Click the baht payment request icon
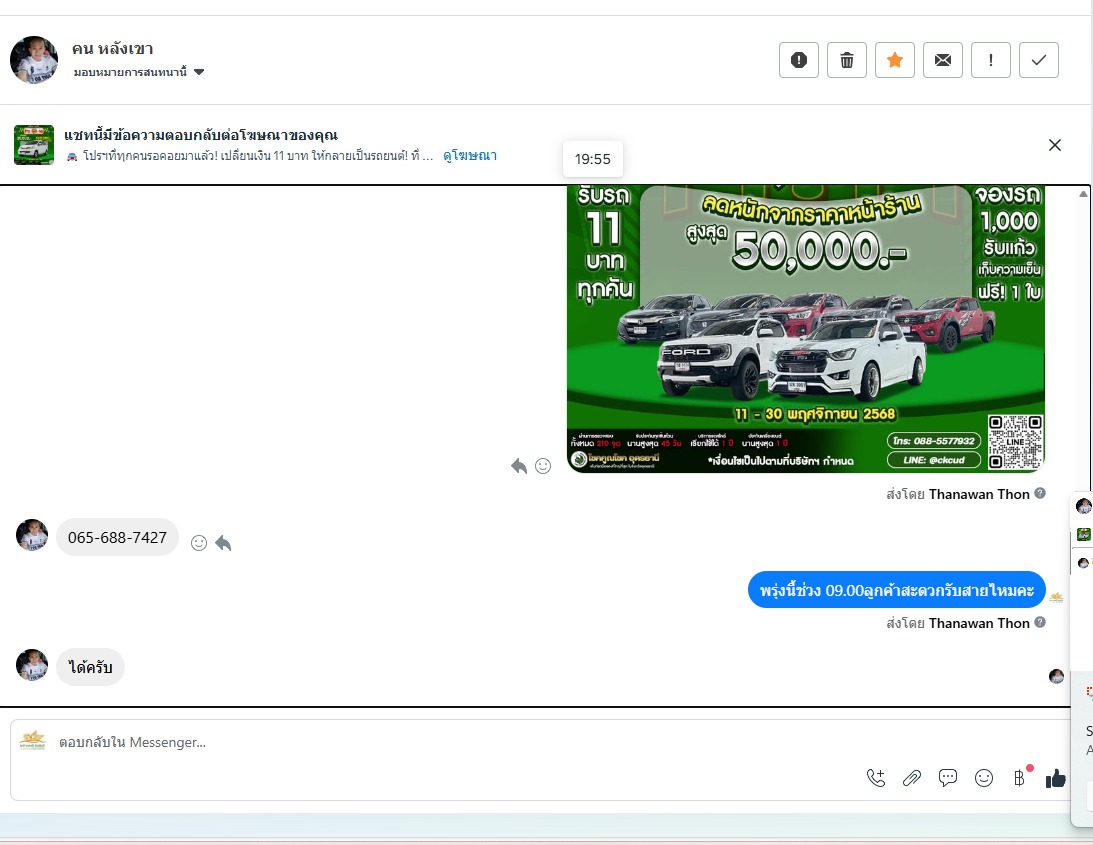1093x845 pixels. 1020,778
